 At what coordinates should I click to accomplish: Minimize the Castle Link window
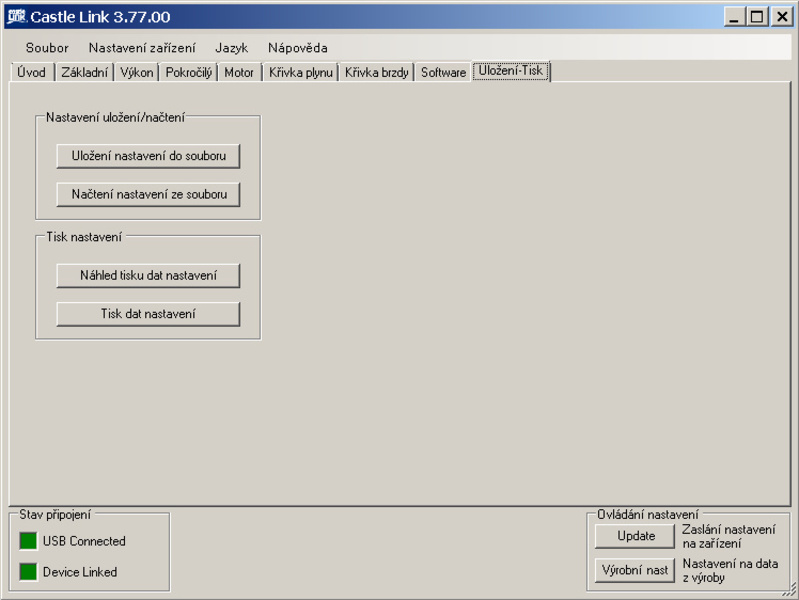point(734,17)
